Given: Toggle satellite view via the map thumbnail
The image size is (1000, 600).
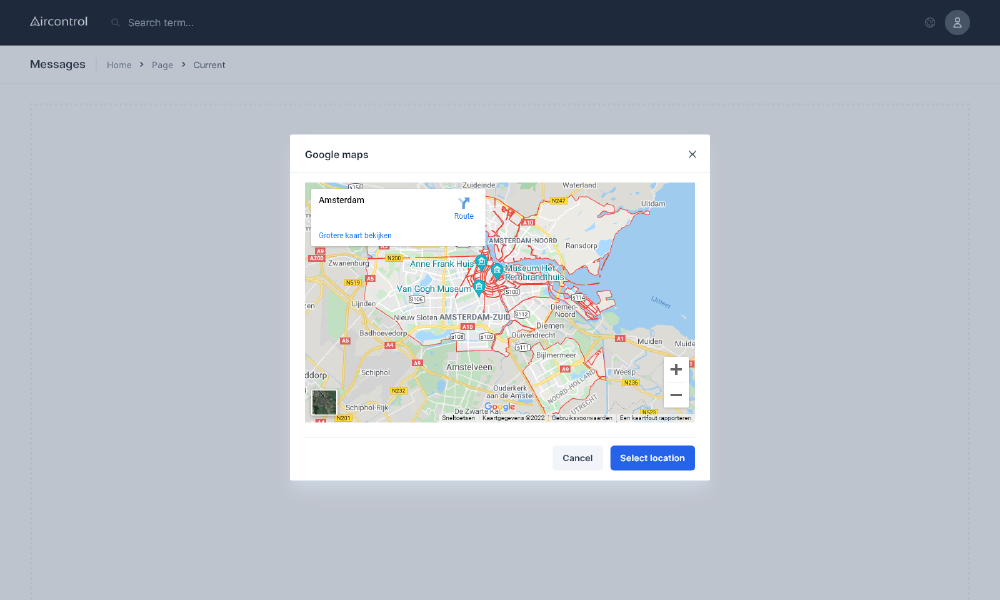Looking at the screenshot, I should 324,401.
